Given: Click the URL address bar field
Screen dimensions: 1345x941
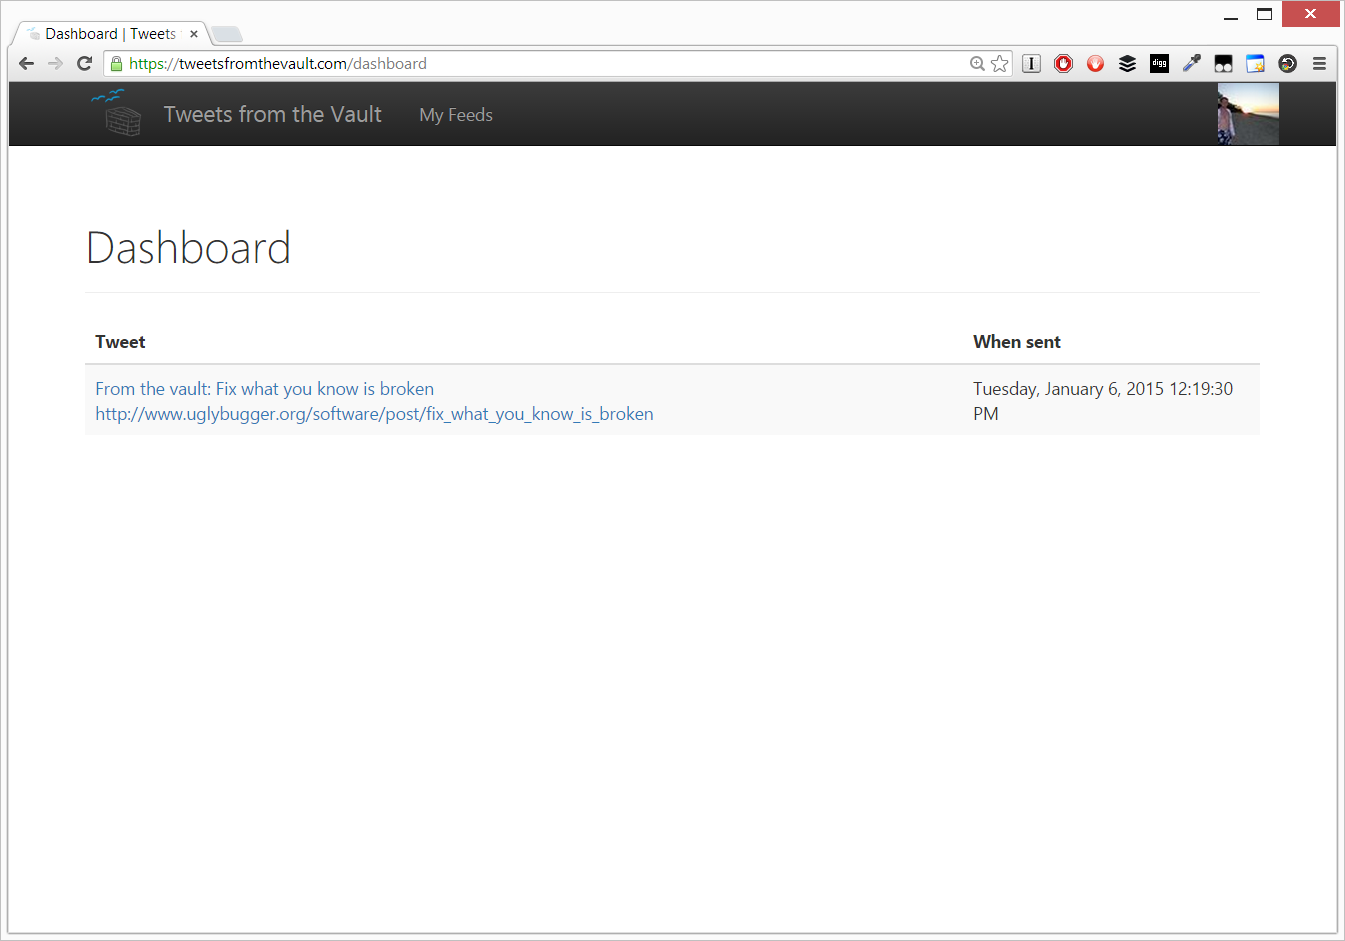Looking at the screenshot, I should [540, 64].
